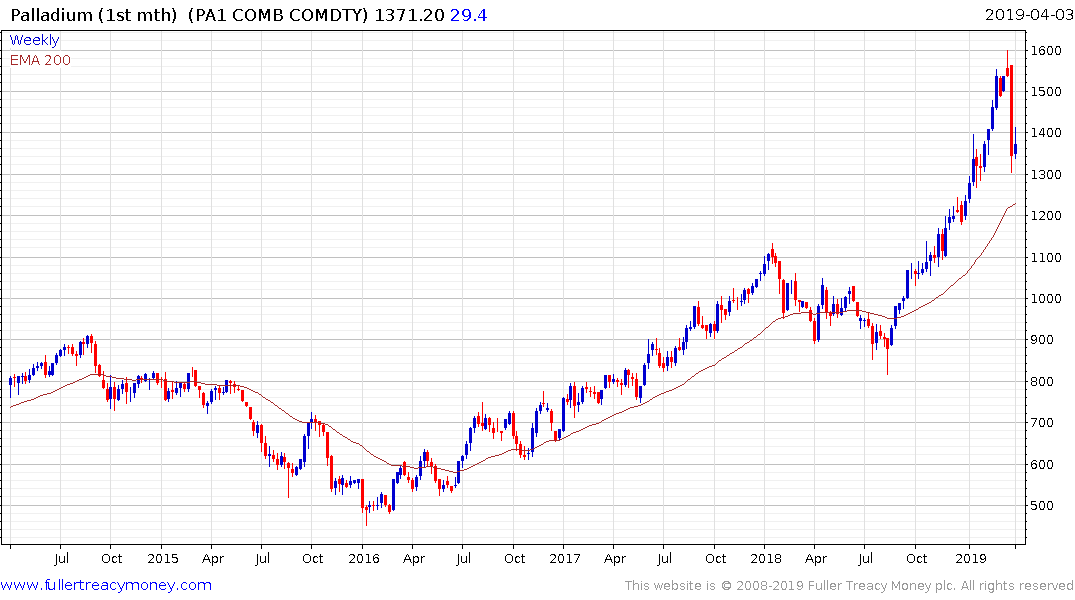This screenshot has height=600, width=1075.
Task: Click the blue change value 29.4
Action: tap(468, 15)
